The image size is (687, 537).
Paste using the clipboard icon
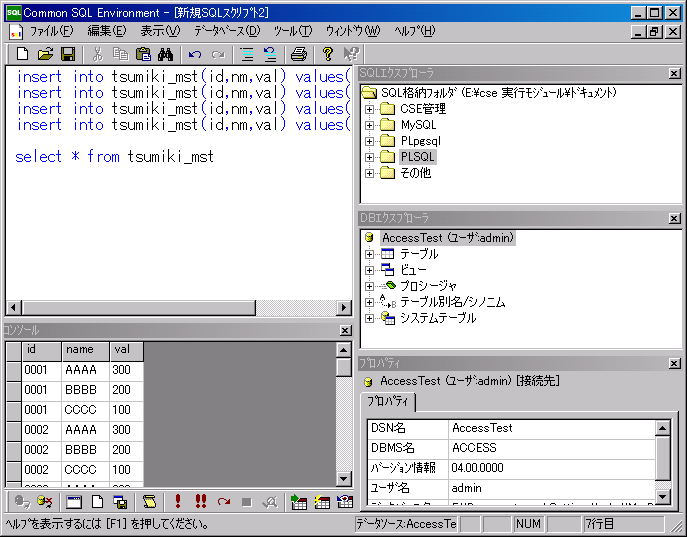(x=143, y=54)
